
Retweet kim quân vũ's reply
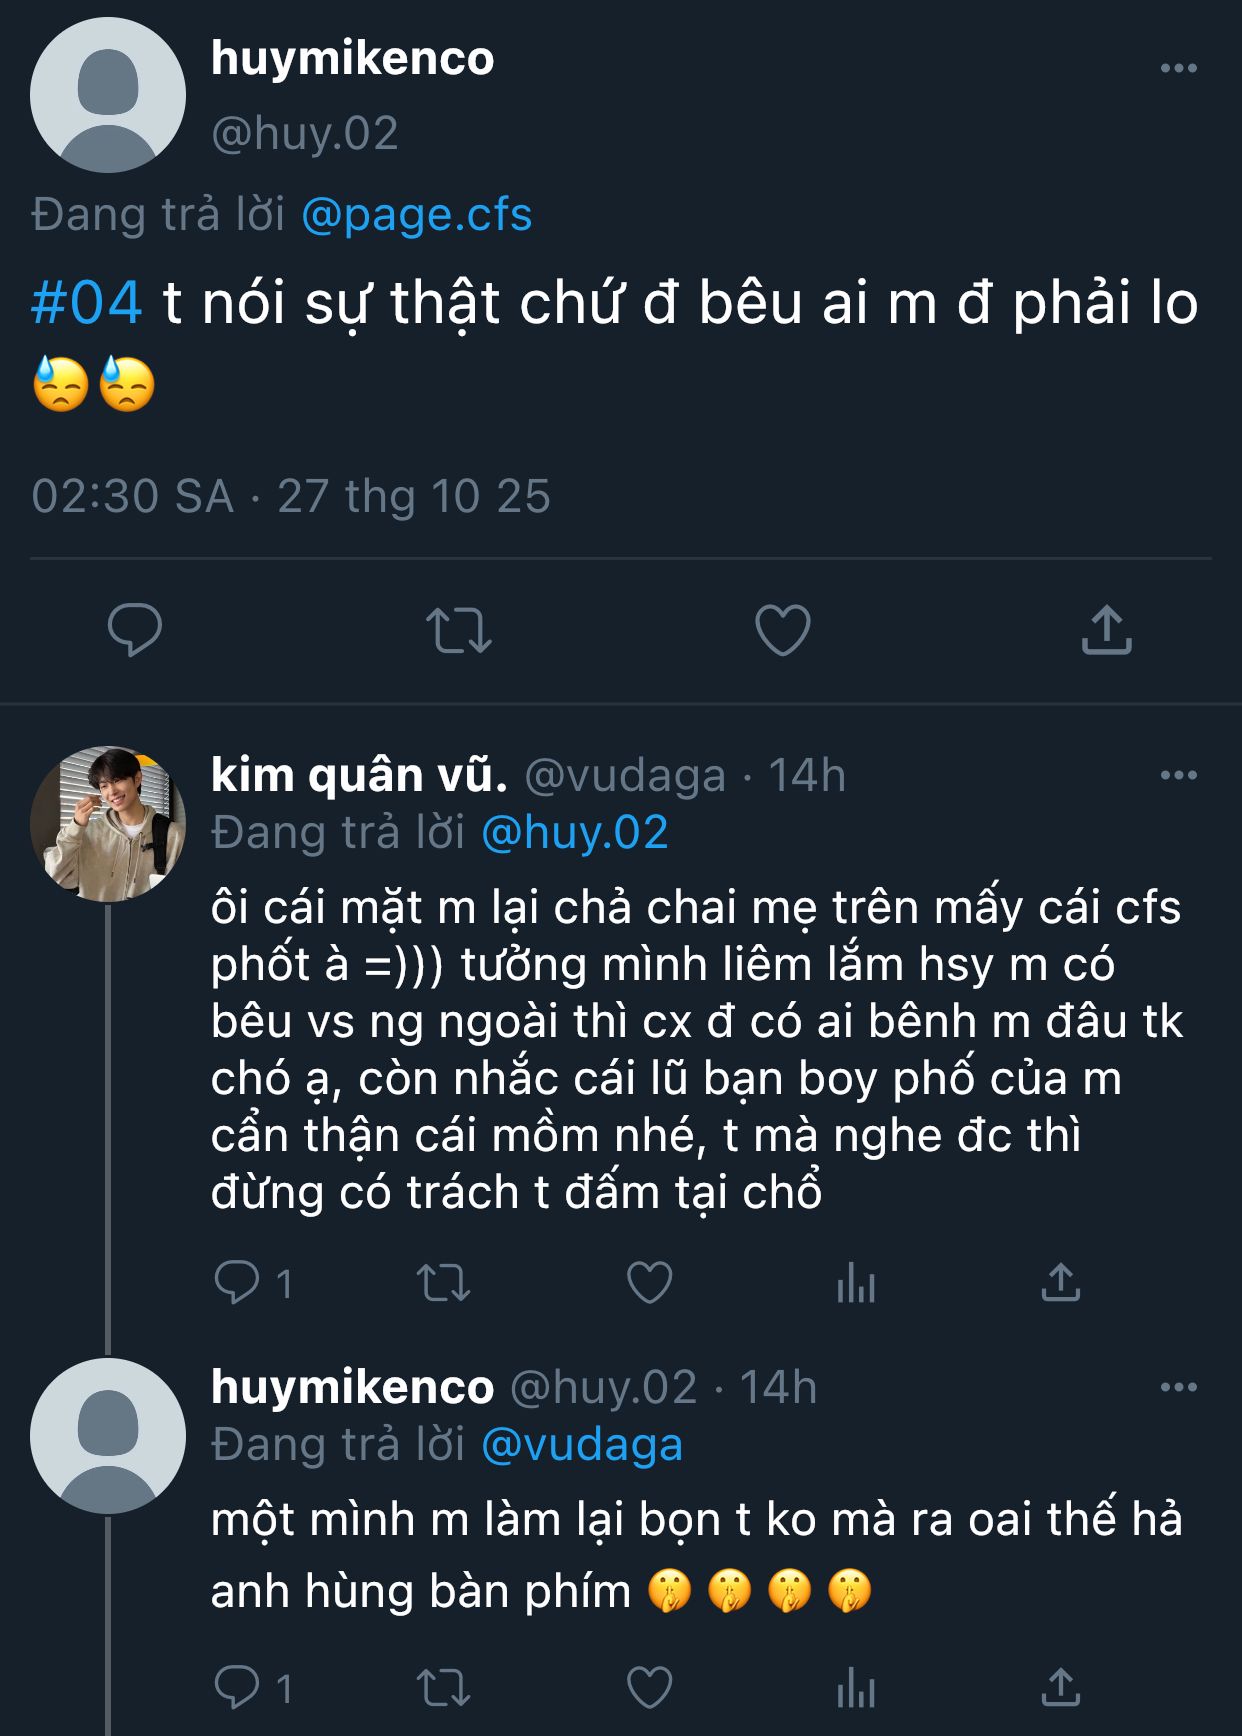pyautogui.click(x=443, y=1283)
